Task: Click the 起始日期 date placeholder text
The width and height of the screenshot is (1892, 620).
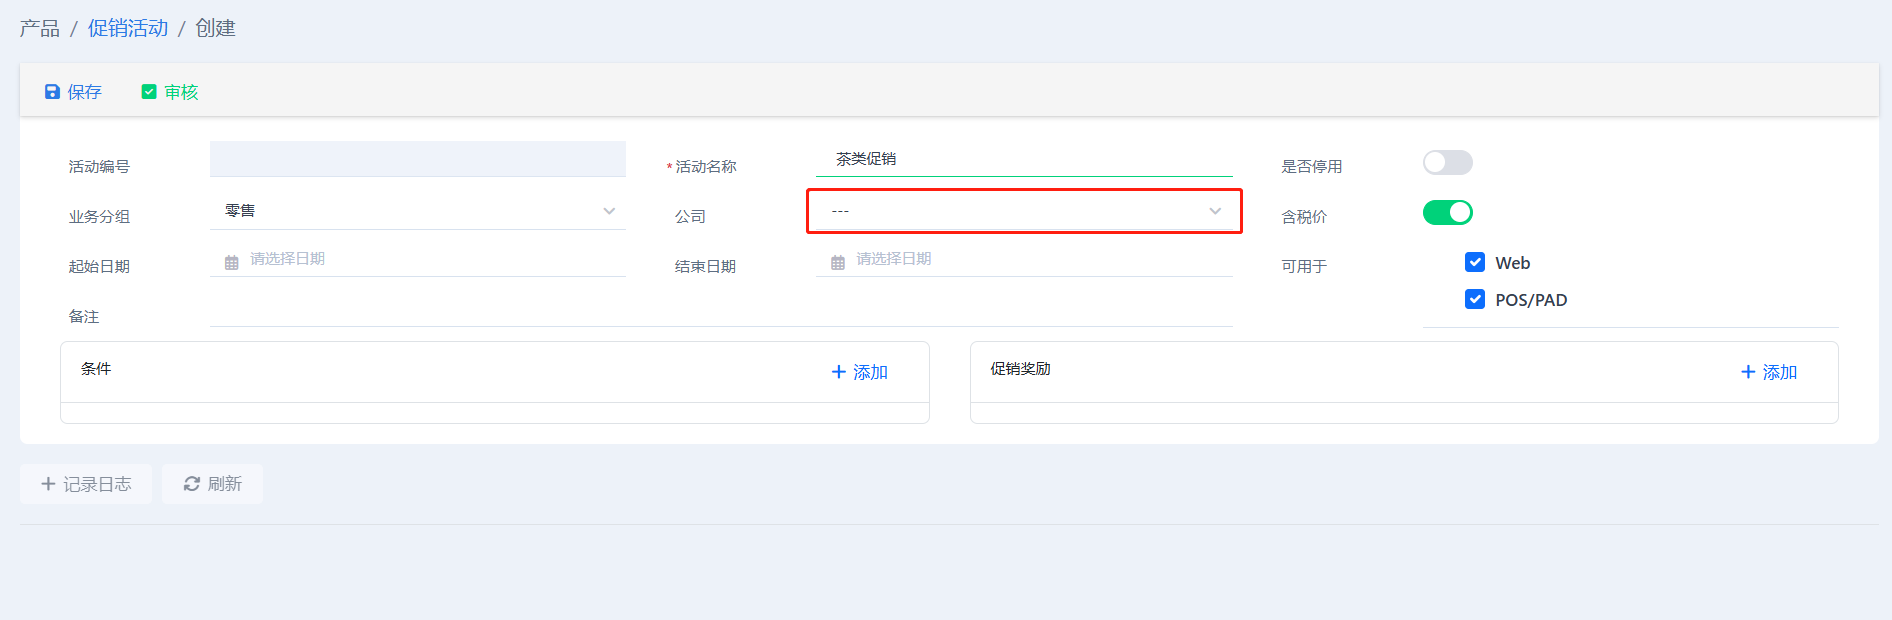Action: 288,259
